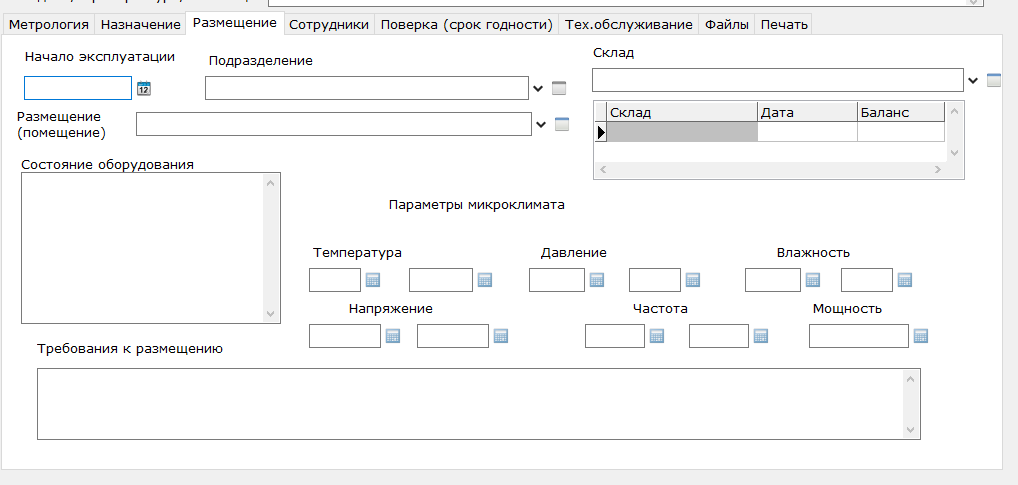Click the second Напряжение input field
This screenshot has width=1018, height=485.
click(x=453, y=336)
